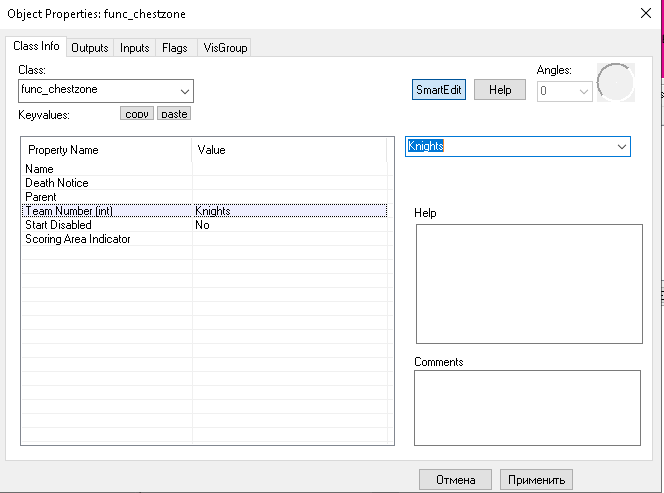This screenshot has height=493, width=664.
Task: Click the angle compass circle
Action: point(616,84)
